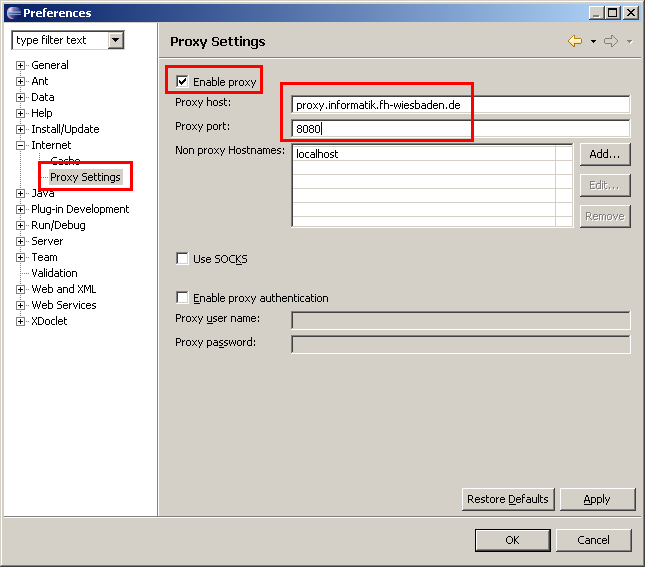Click the Eclipse icon in title bar

(x=13, y=13)
